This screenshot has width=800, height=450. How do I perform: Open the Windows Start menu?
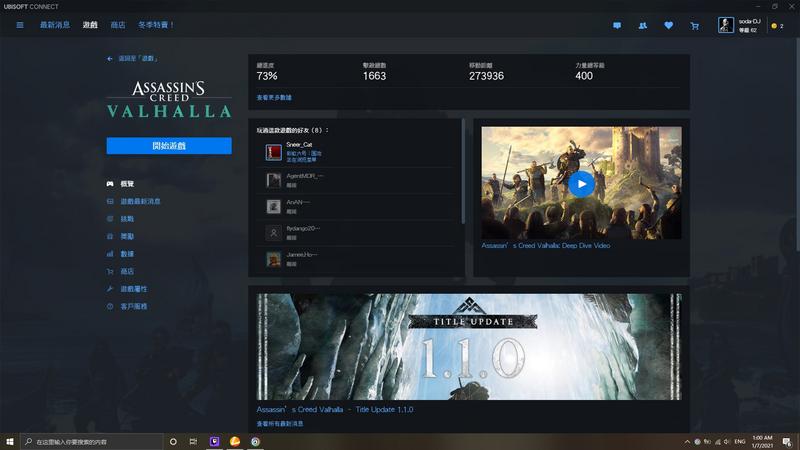click(x=10, y=441)
